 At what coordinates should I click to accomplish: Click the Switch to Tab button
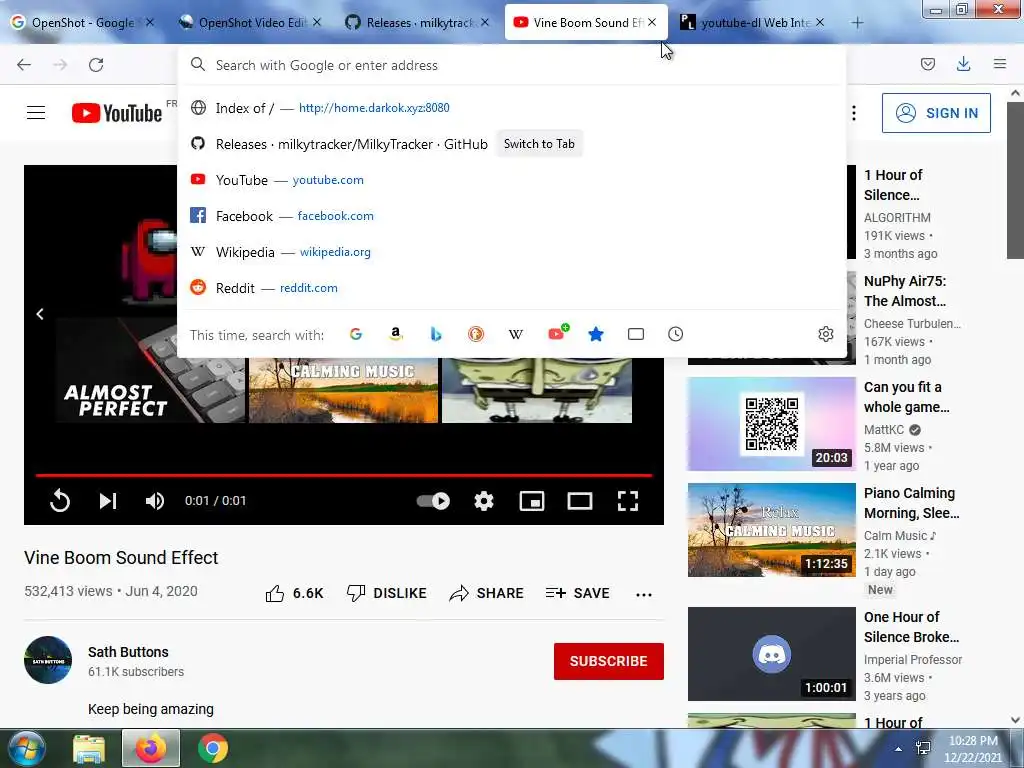pos(539,144)
